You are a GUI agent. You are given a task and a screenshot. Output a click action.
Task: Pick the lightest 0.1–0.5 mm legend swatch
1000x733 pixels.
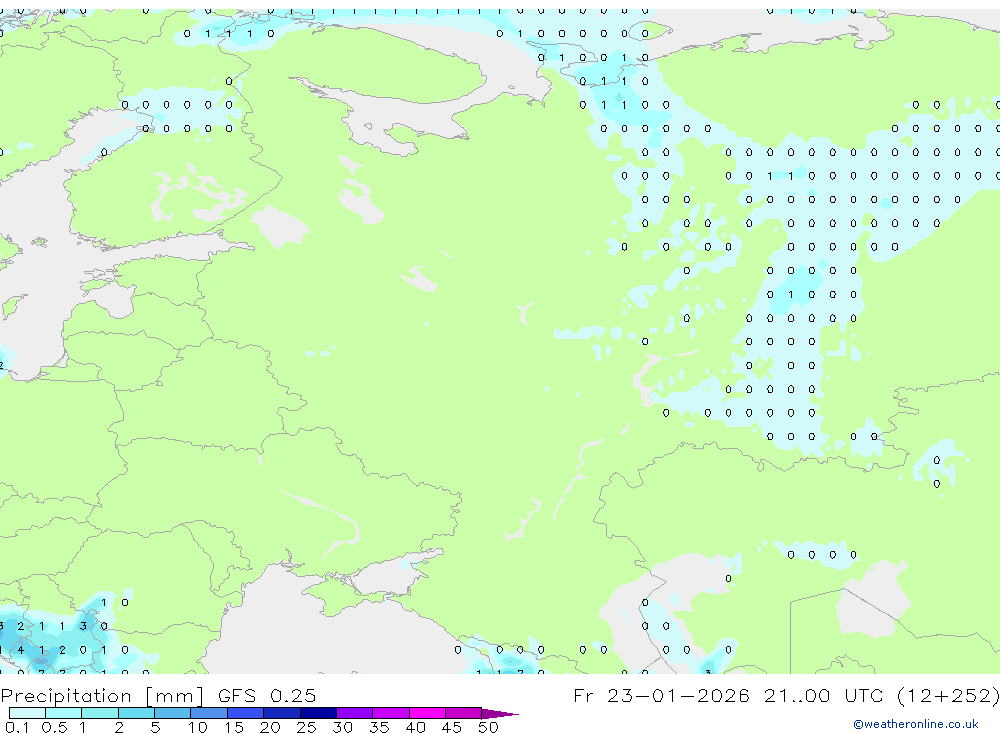click(27, 713)
